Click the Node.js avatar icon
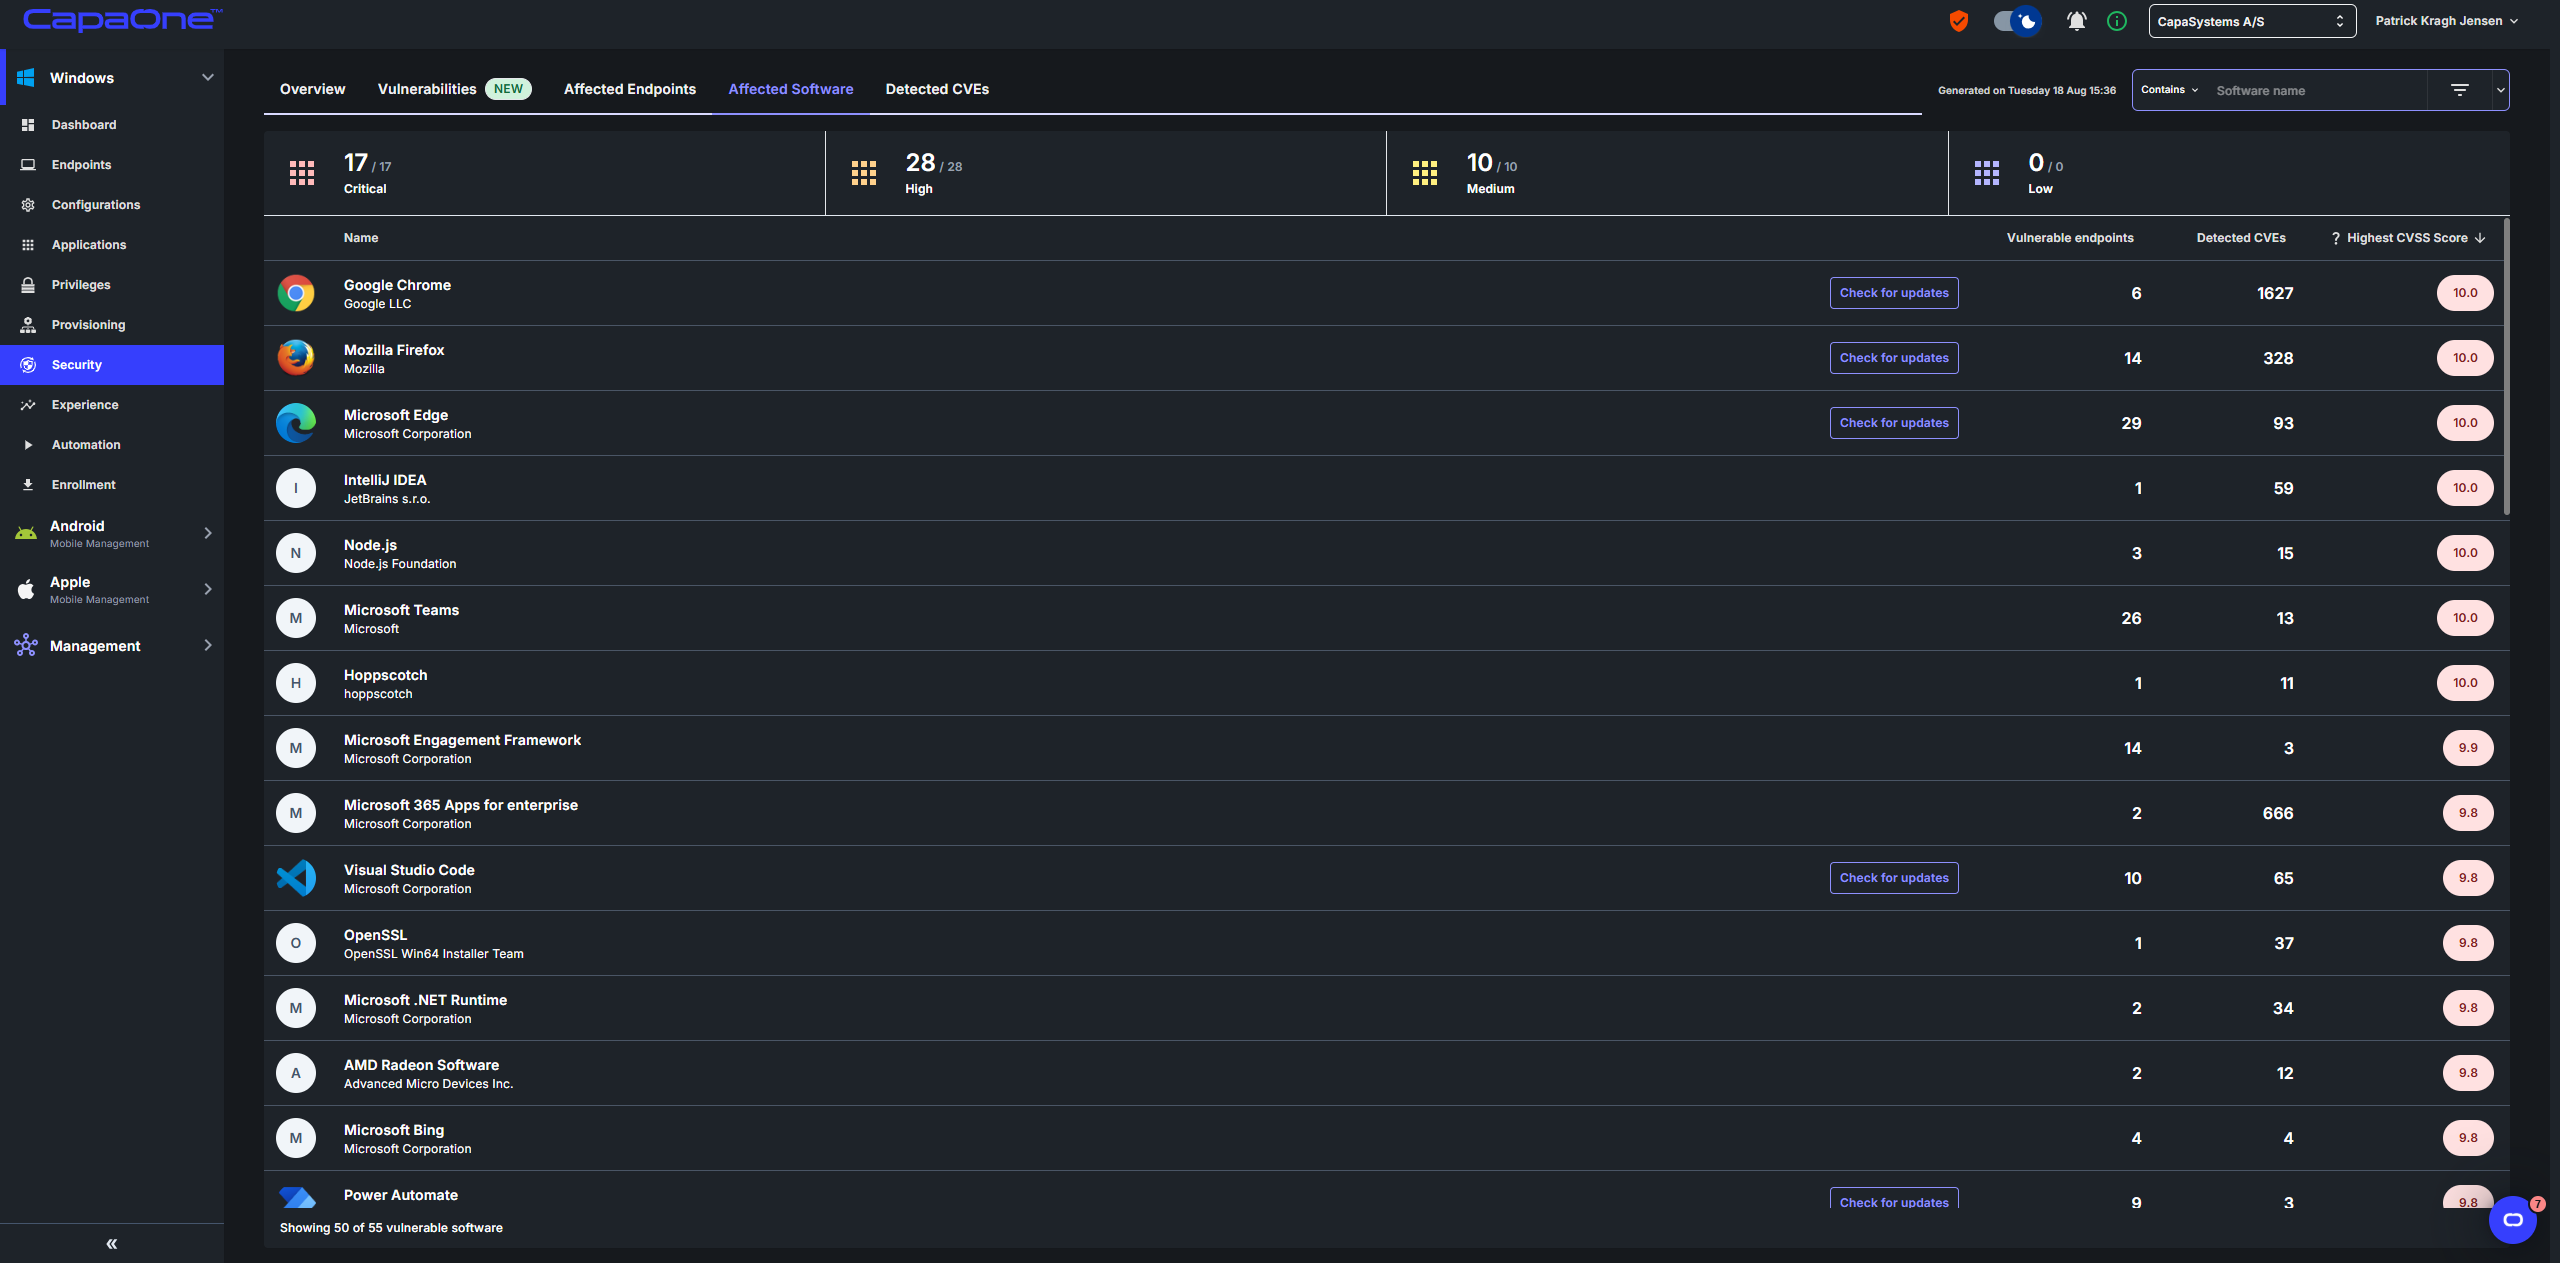This screenshot has width=2560, height=1263. tap(296, 553)
